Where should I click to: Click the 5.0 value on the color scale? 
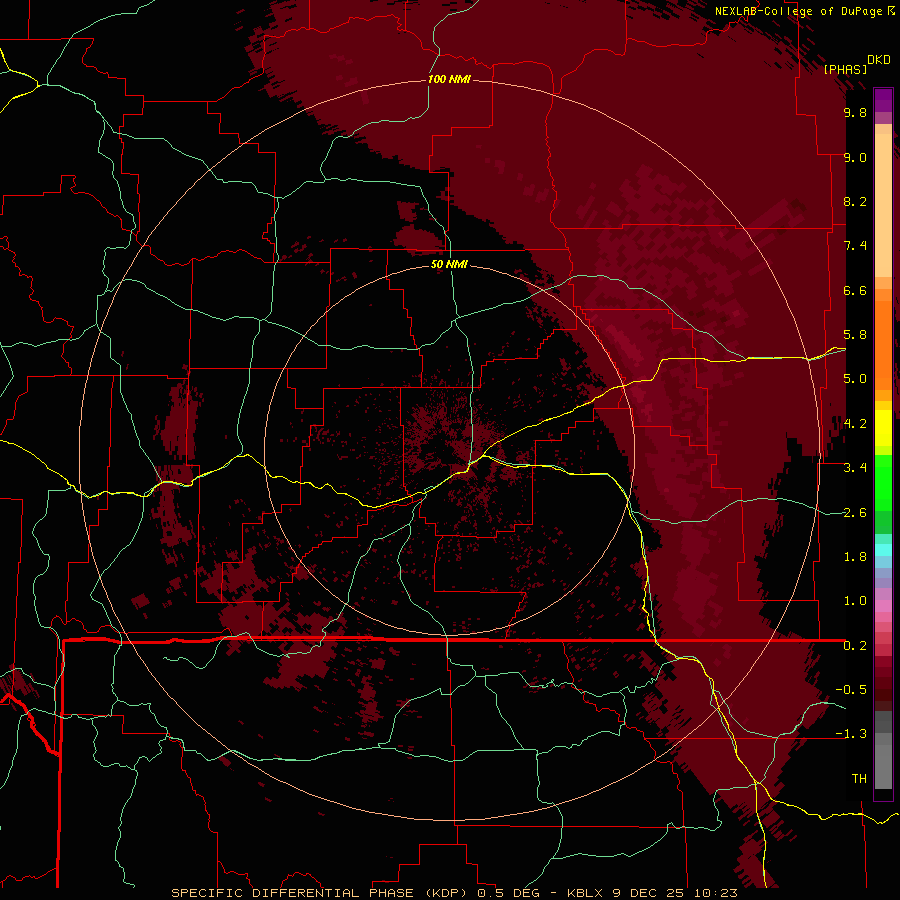(855, 379)
